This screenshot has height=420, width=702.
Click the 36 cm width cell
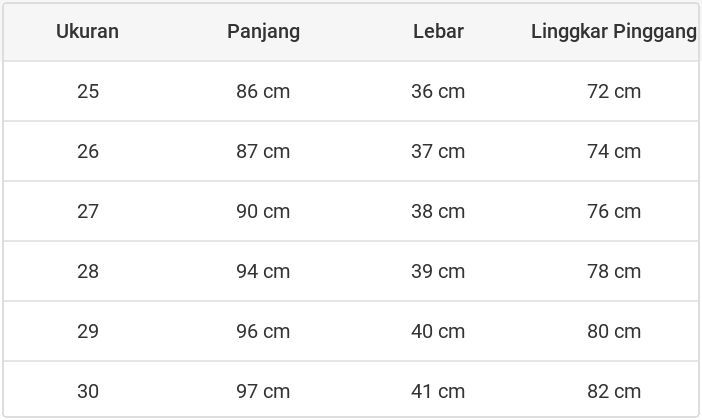(x=438, y=91)
